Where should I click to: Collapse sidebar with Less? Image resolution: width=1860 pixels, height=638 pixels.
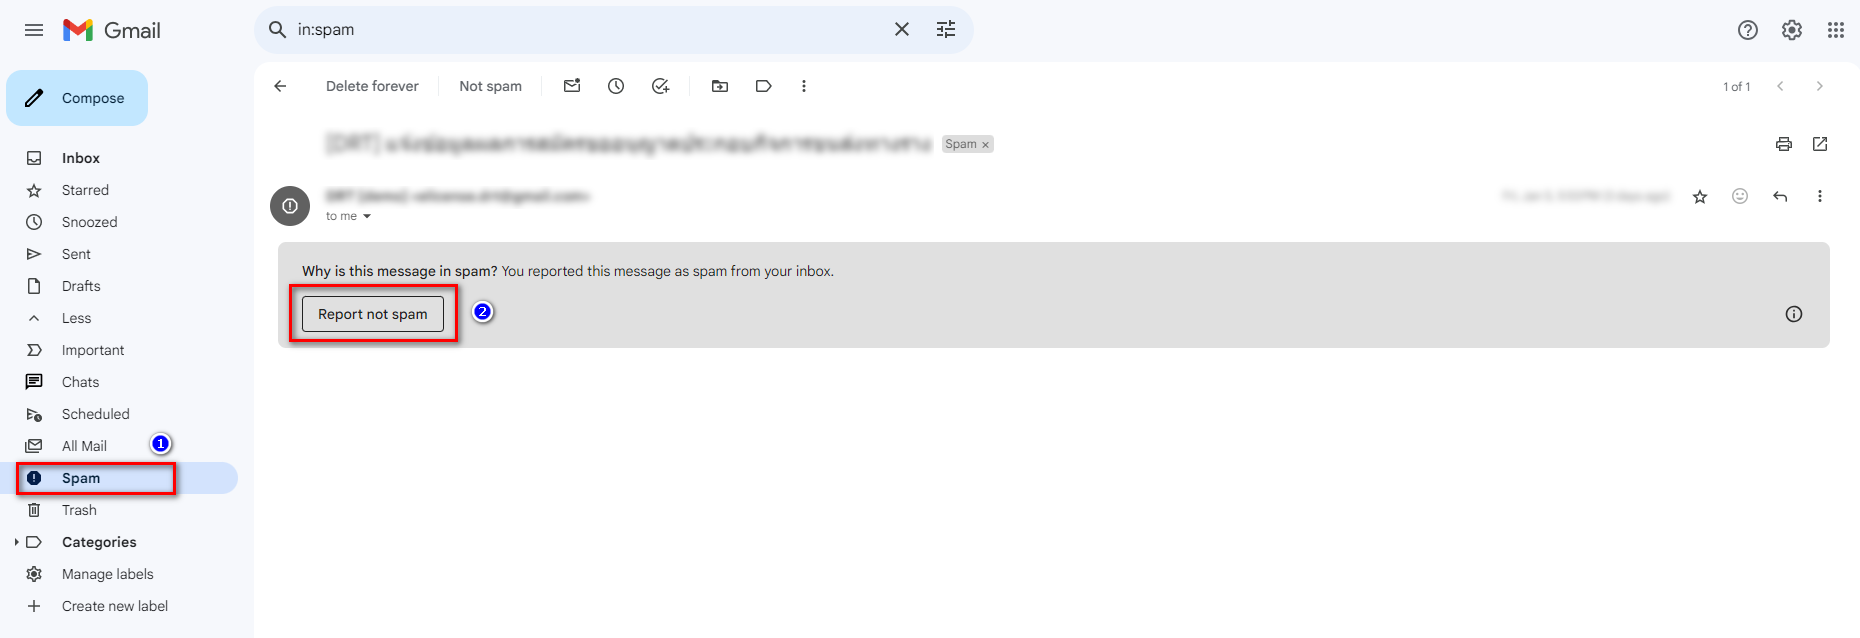point(76,318)
